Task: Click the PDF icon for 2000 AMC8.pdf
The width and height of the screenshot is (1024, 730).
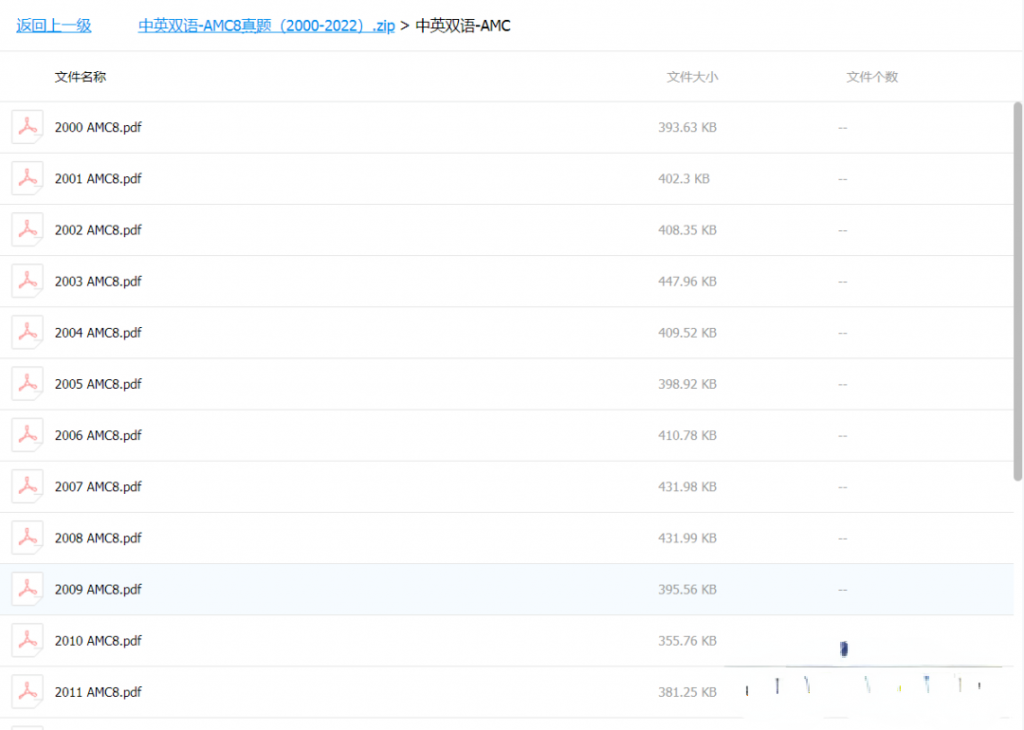Action: click(x=27, y=127)
